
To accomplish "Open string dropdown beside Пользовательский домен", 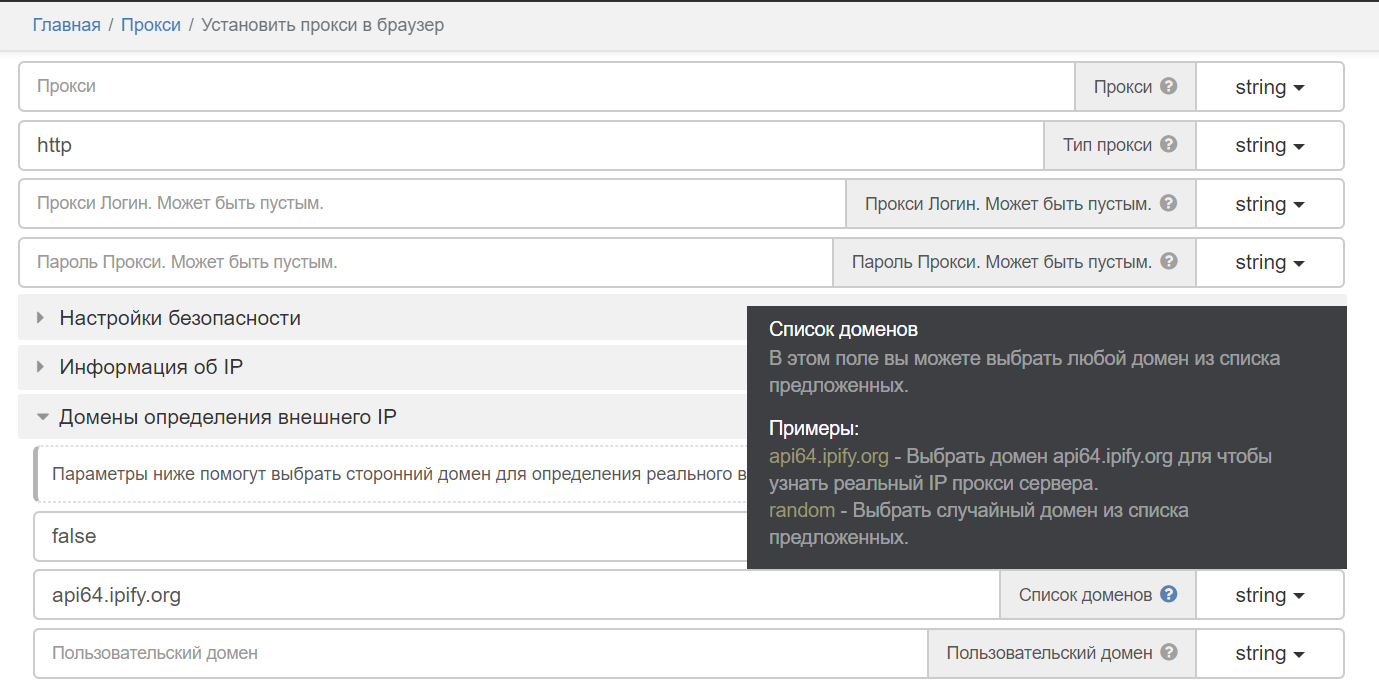I will (1270, 653).
